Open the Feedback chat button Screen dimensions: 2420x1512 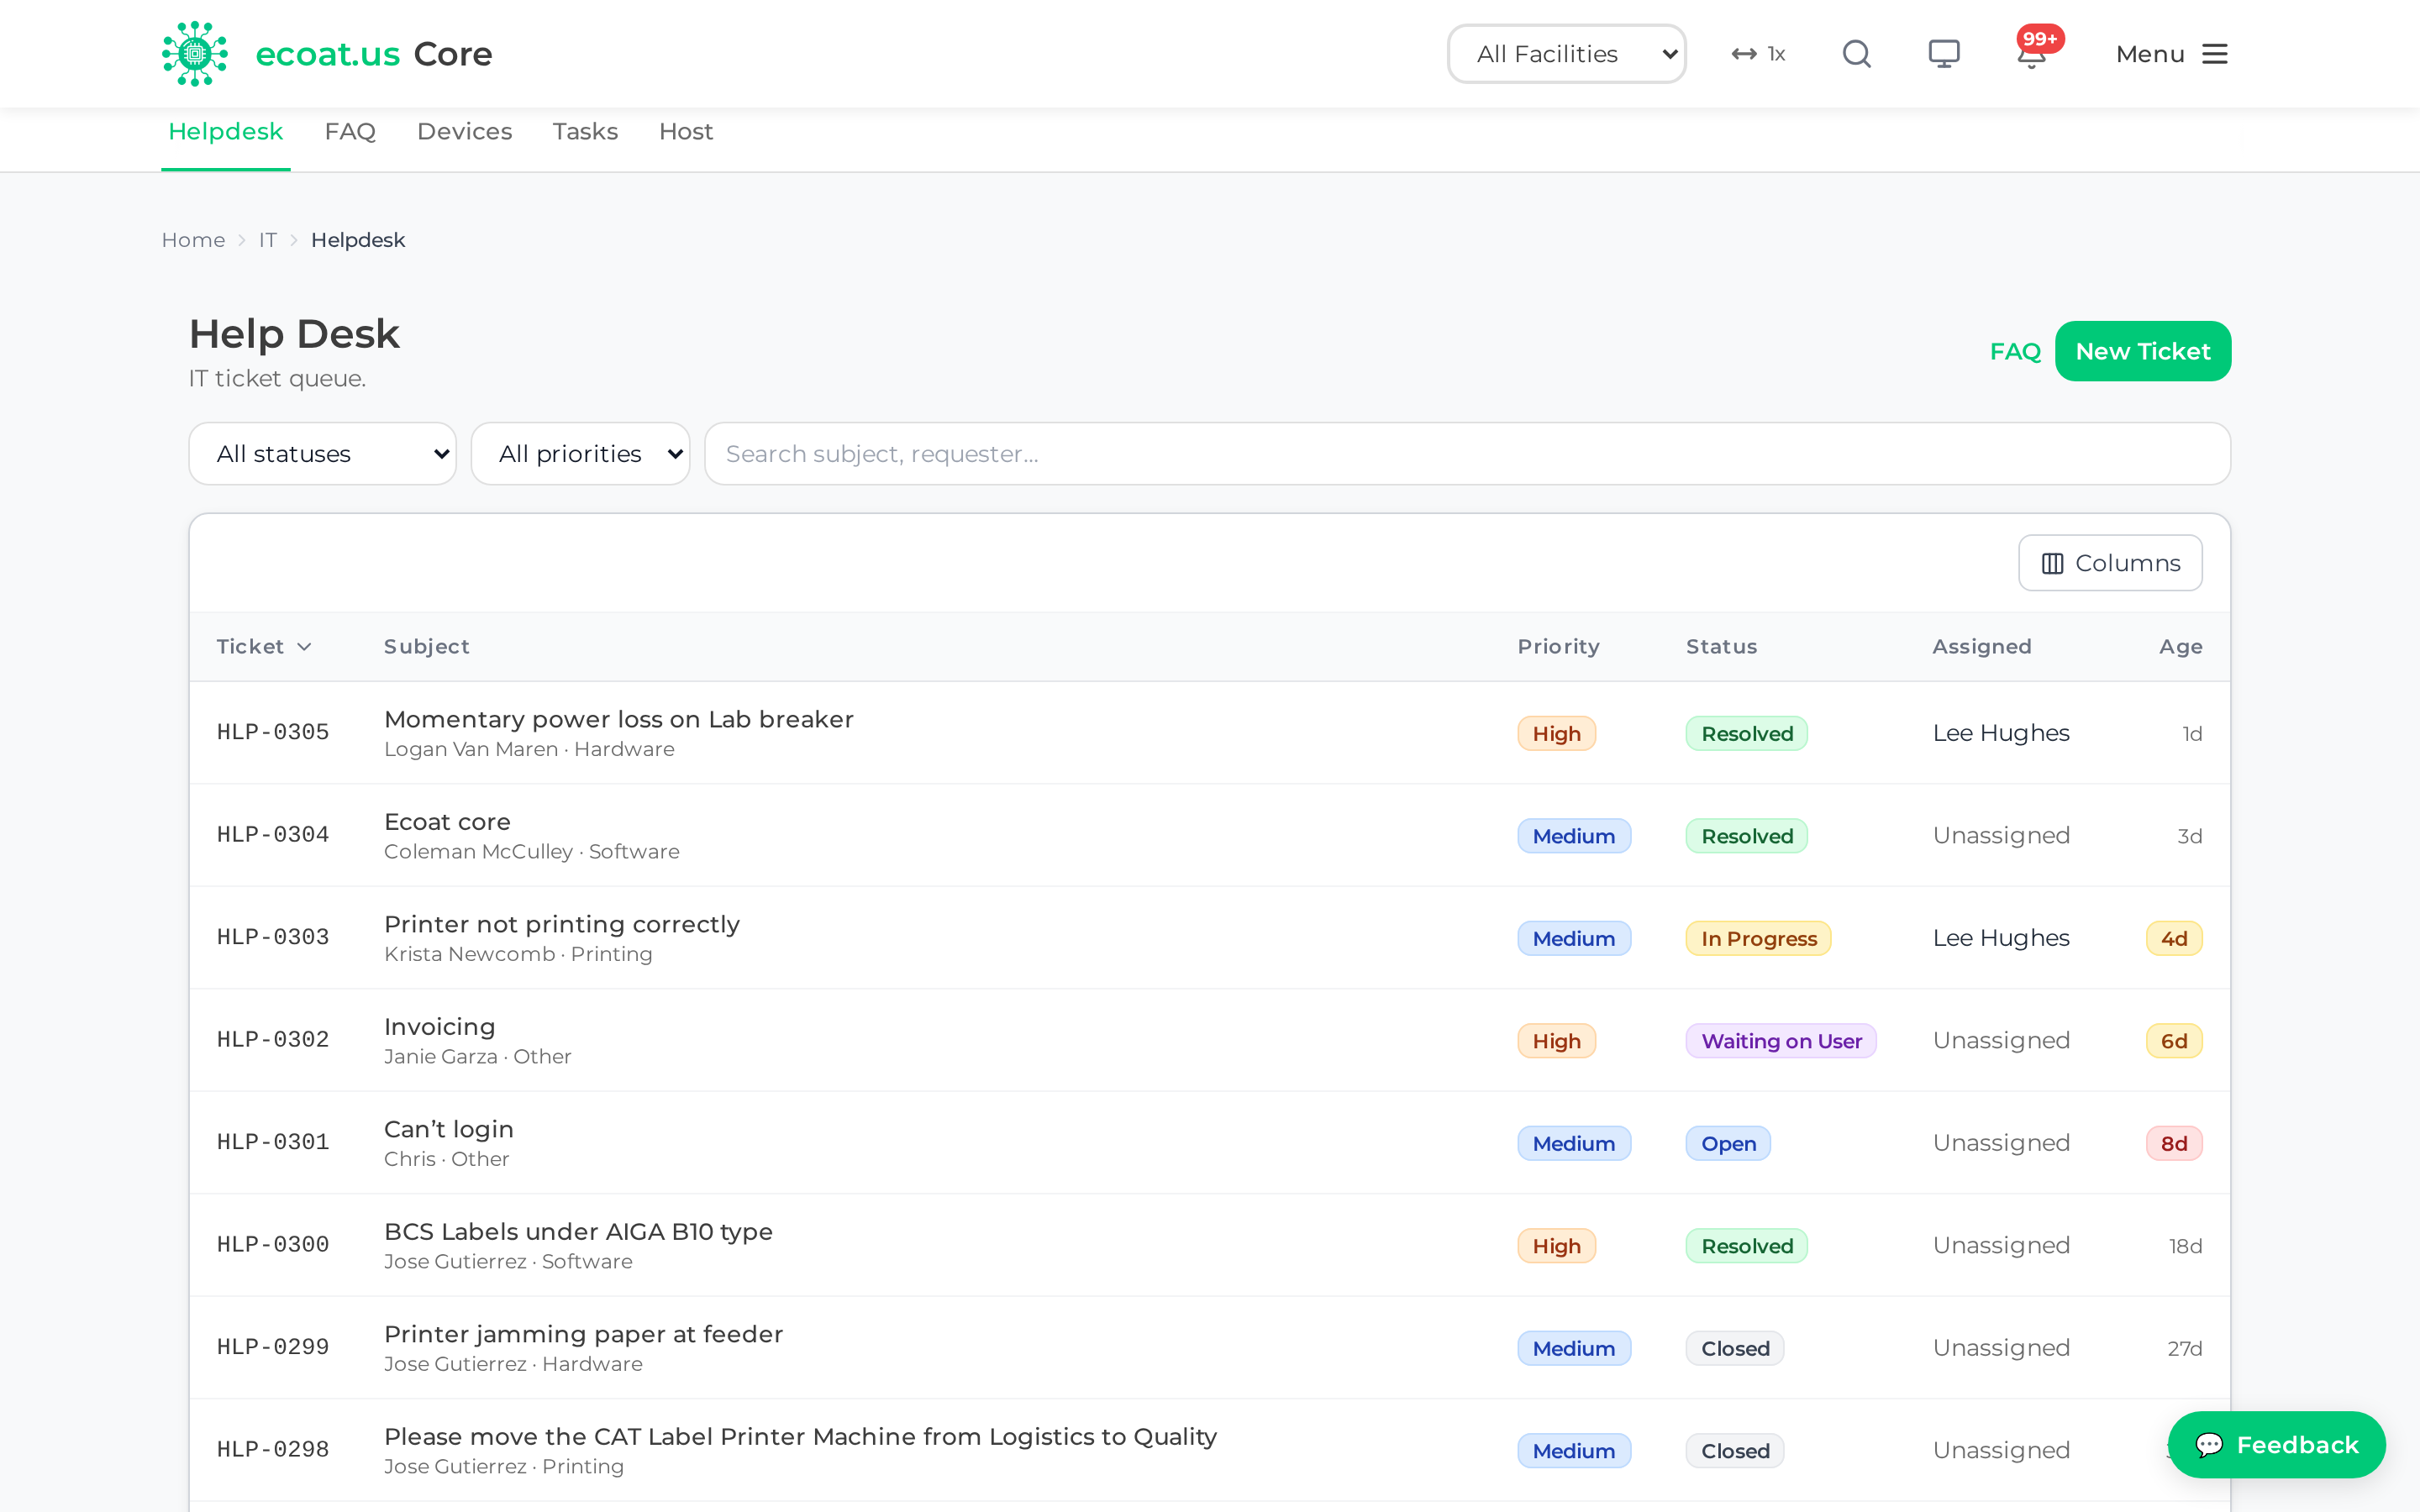point(2277,1445)
